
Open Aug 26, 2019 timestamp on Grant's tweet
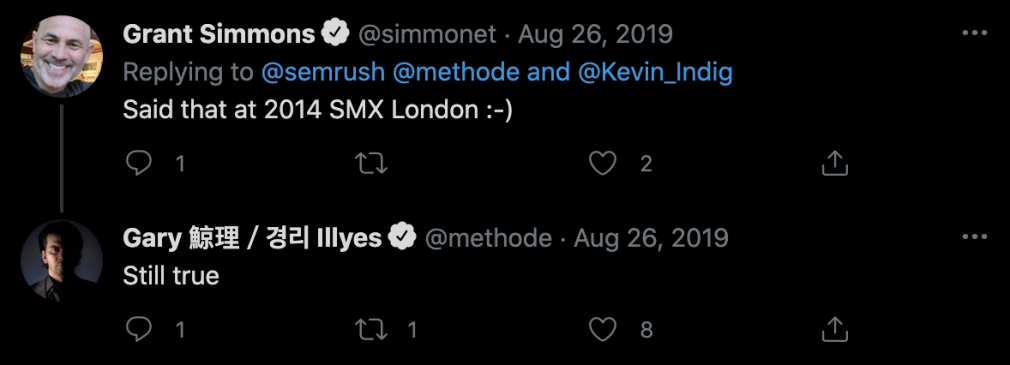click(595, 34)
